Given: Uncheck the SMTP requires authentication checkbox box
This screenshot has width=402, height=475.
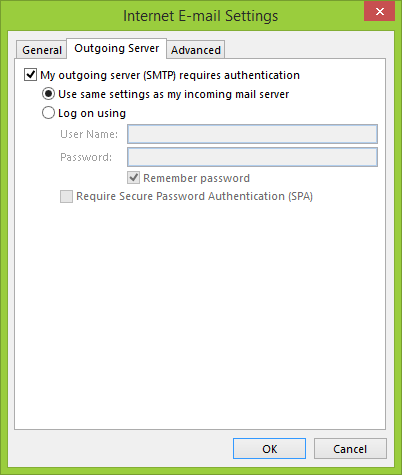Looking at the screenshot, I should click(30, 75).
